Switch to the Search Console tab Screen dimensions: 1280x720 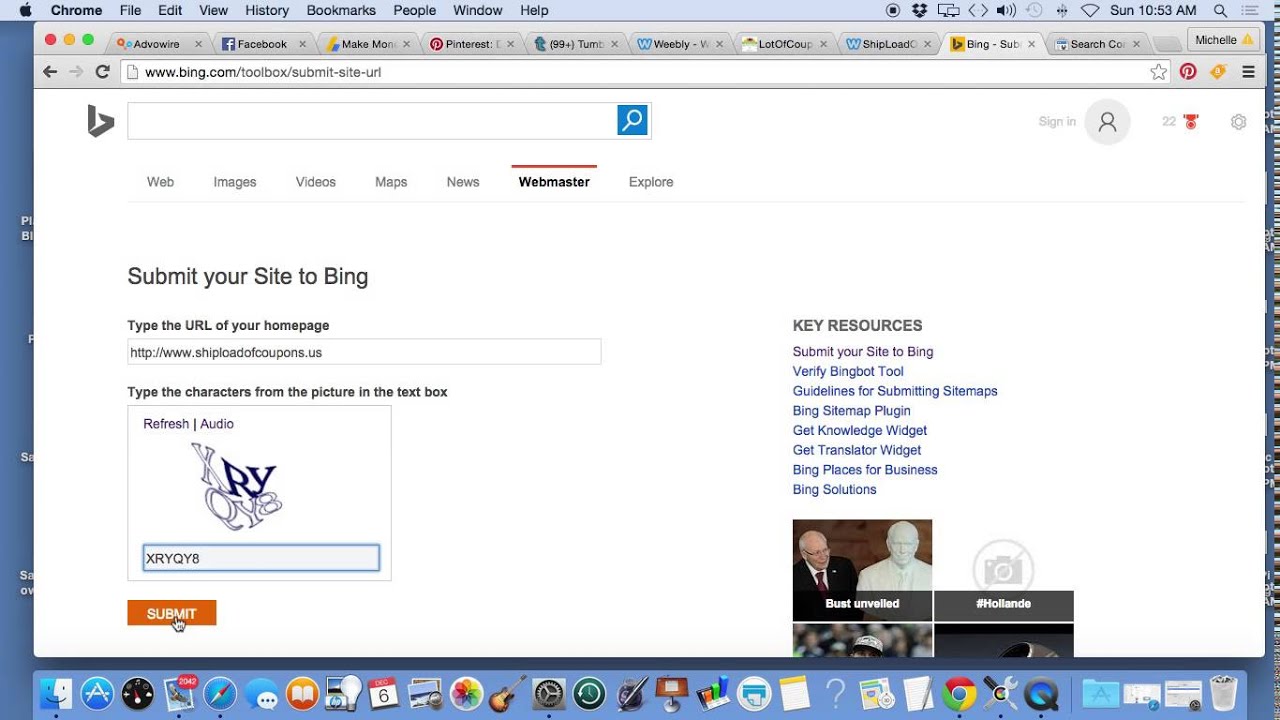(1097, 44)
